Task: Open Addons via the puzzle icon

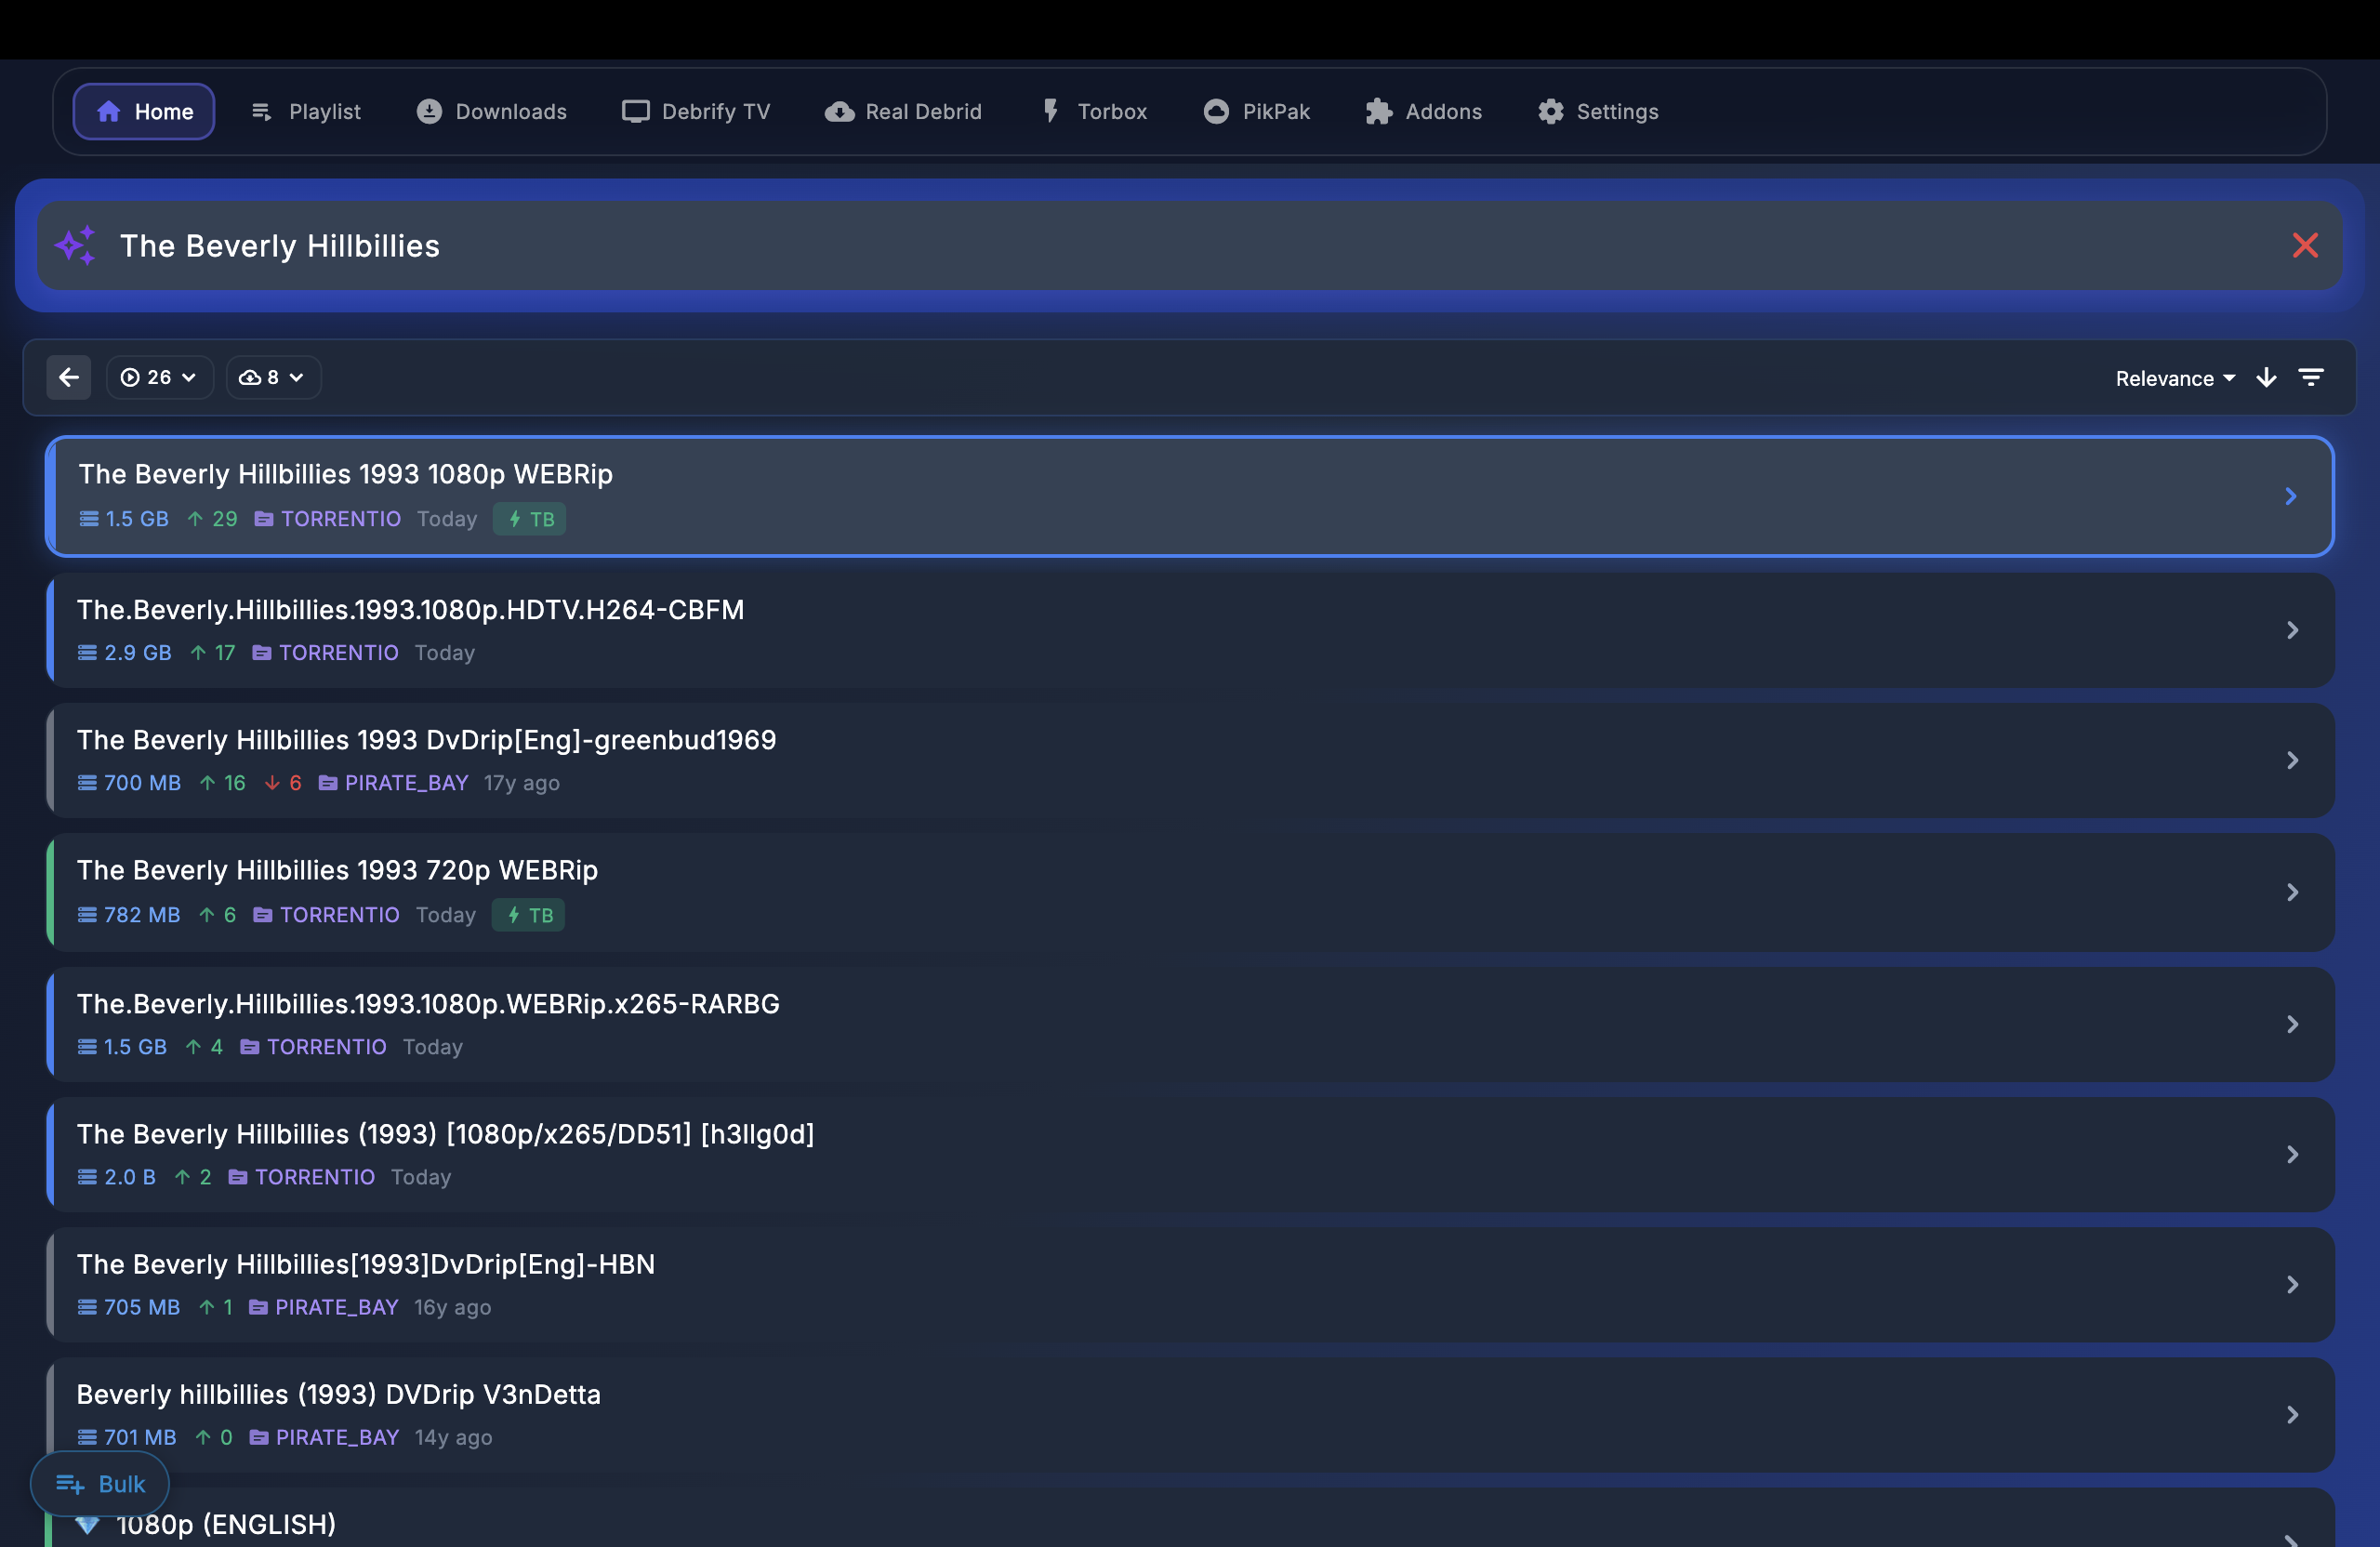Action: [1379, 111]
